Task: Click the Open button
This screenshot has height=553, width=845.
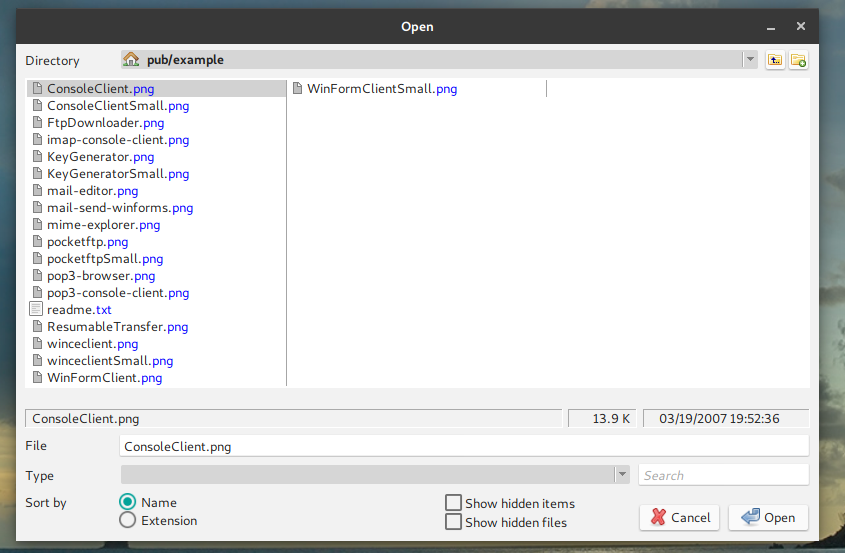Action: pyautogui.click(x=768, y=517)
